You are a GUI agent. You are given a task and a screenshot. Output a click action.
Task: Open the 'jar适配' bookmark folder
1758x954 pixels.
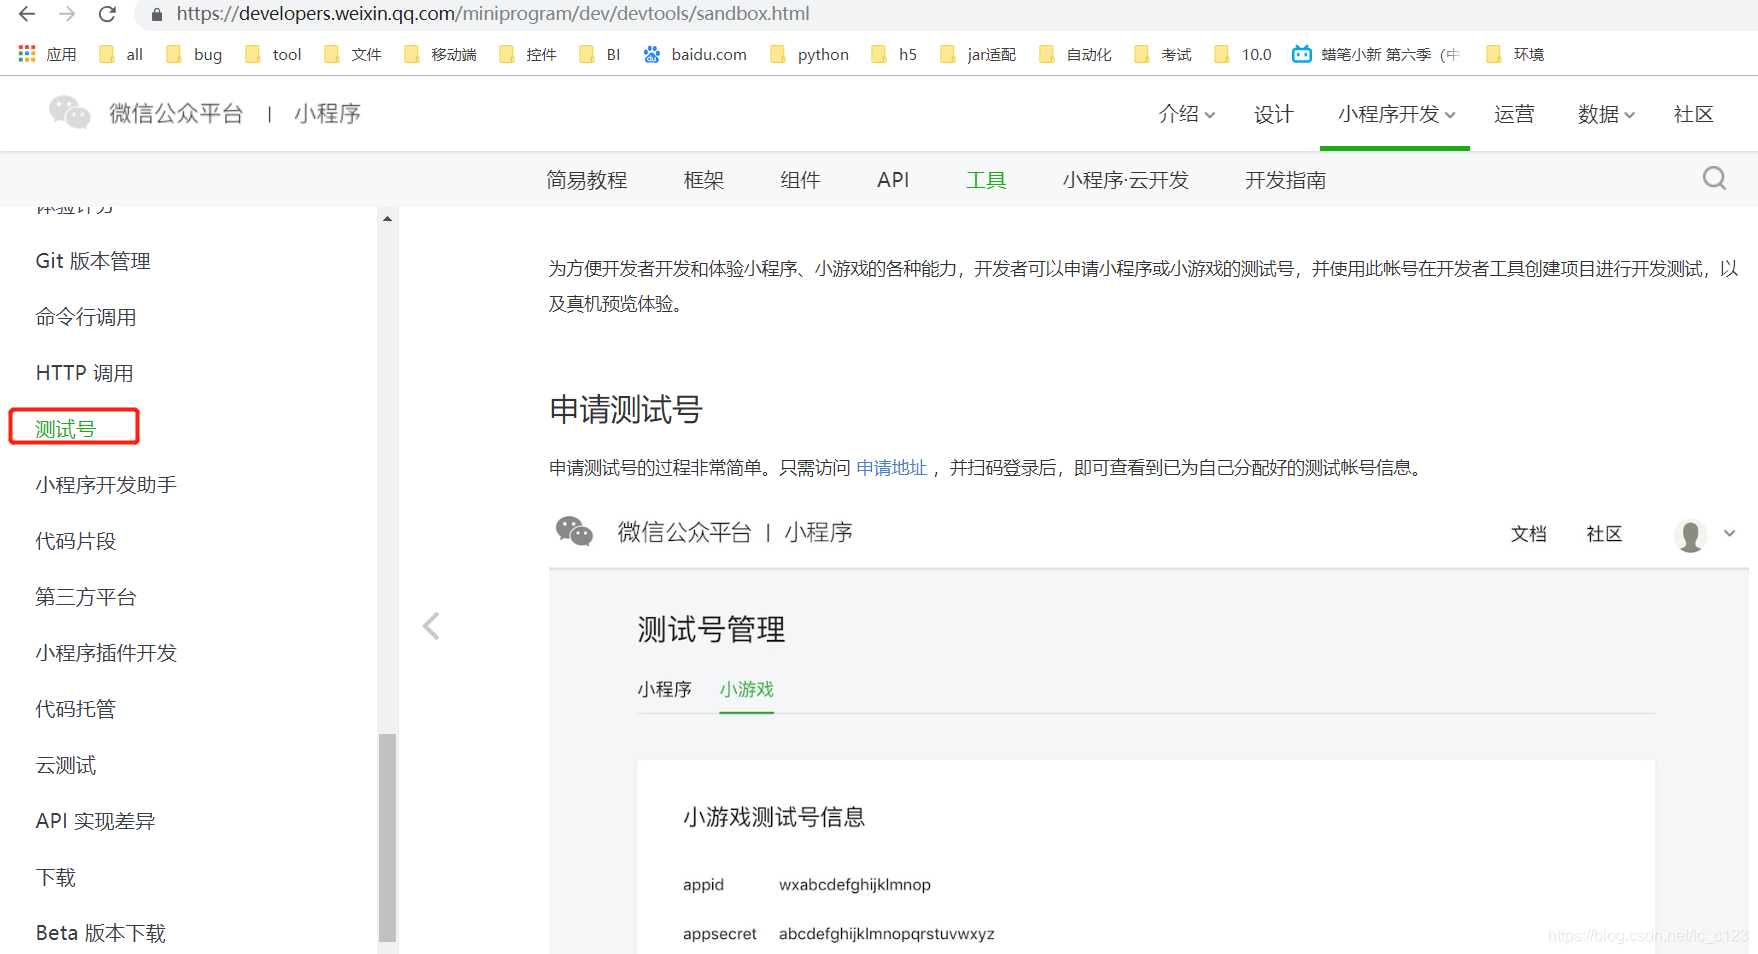point(978,54)
